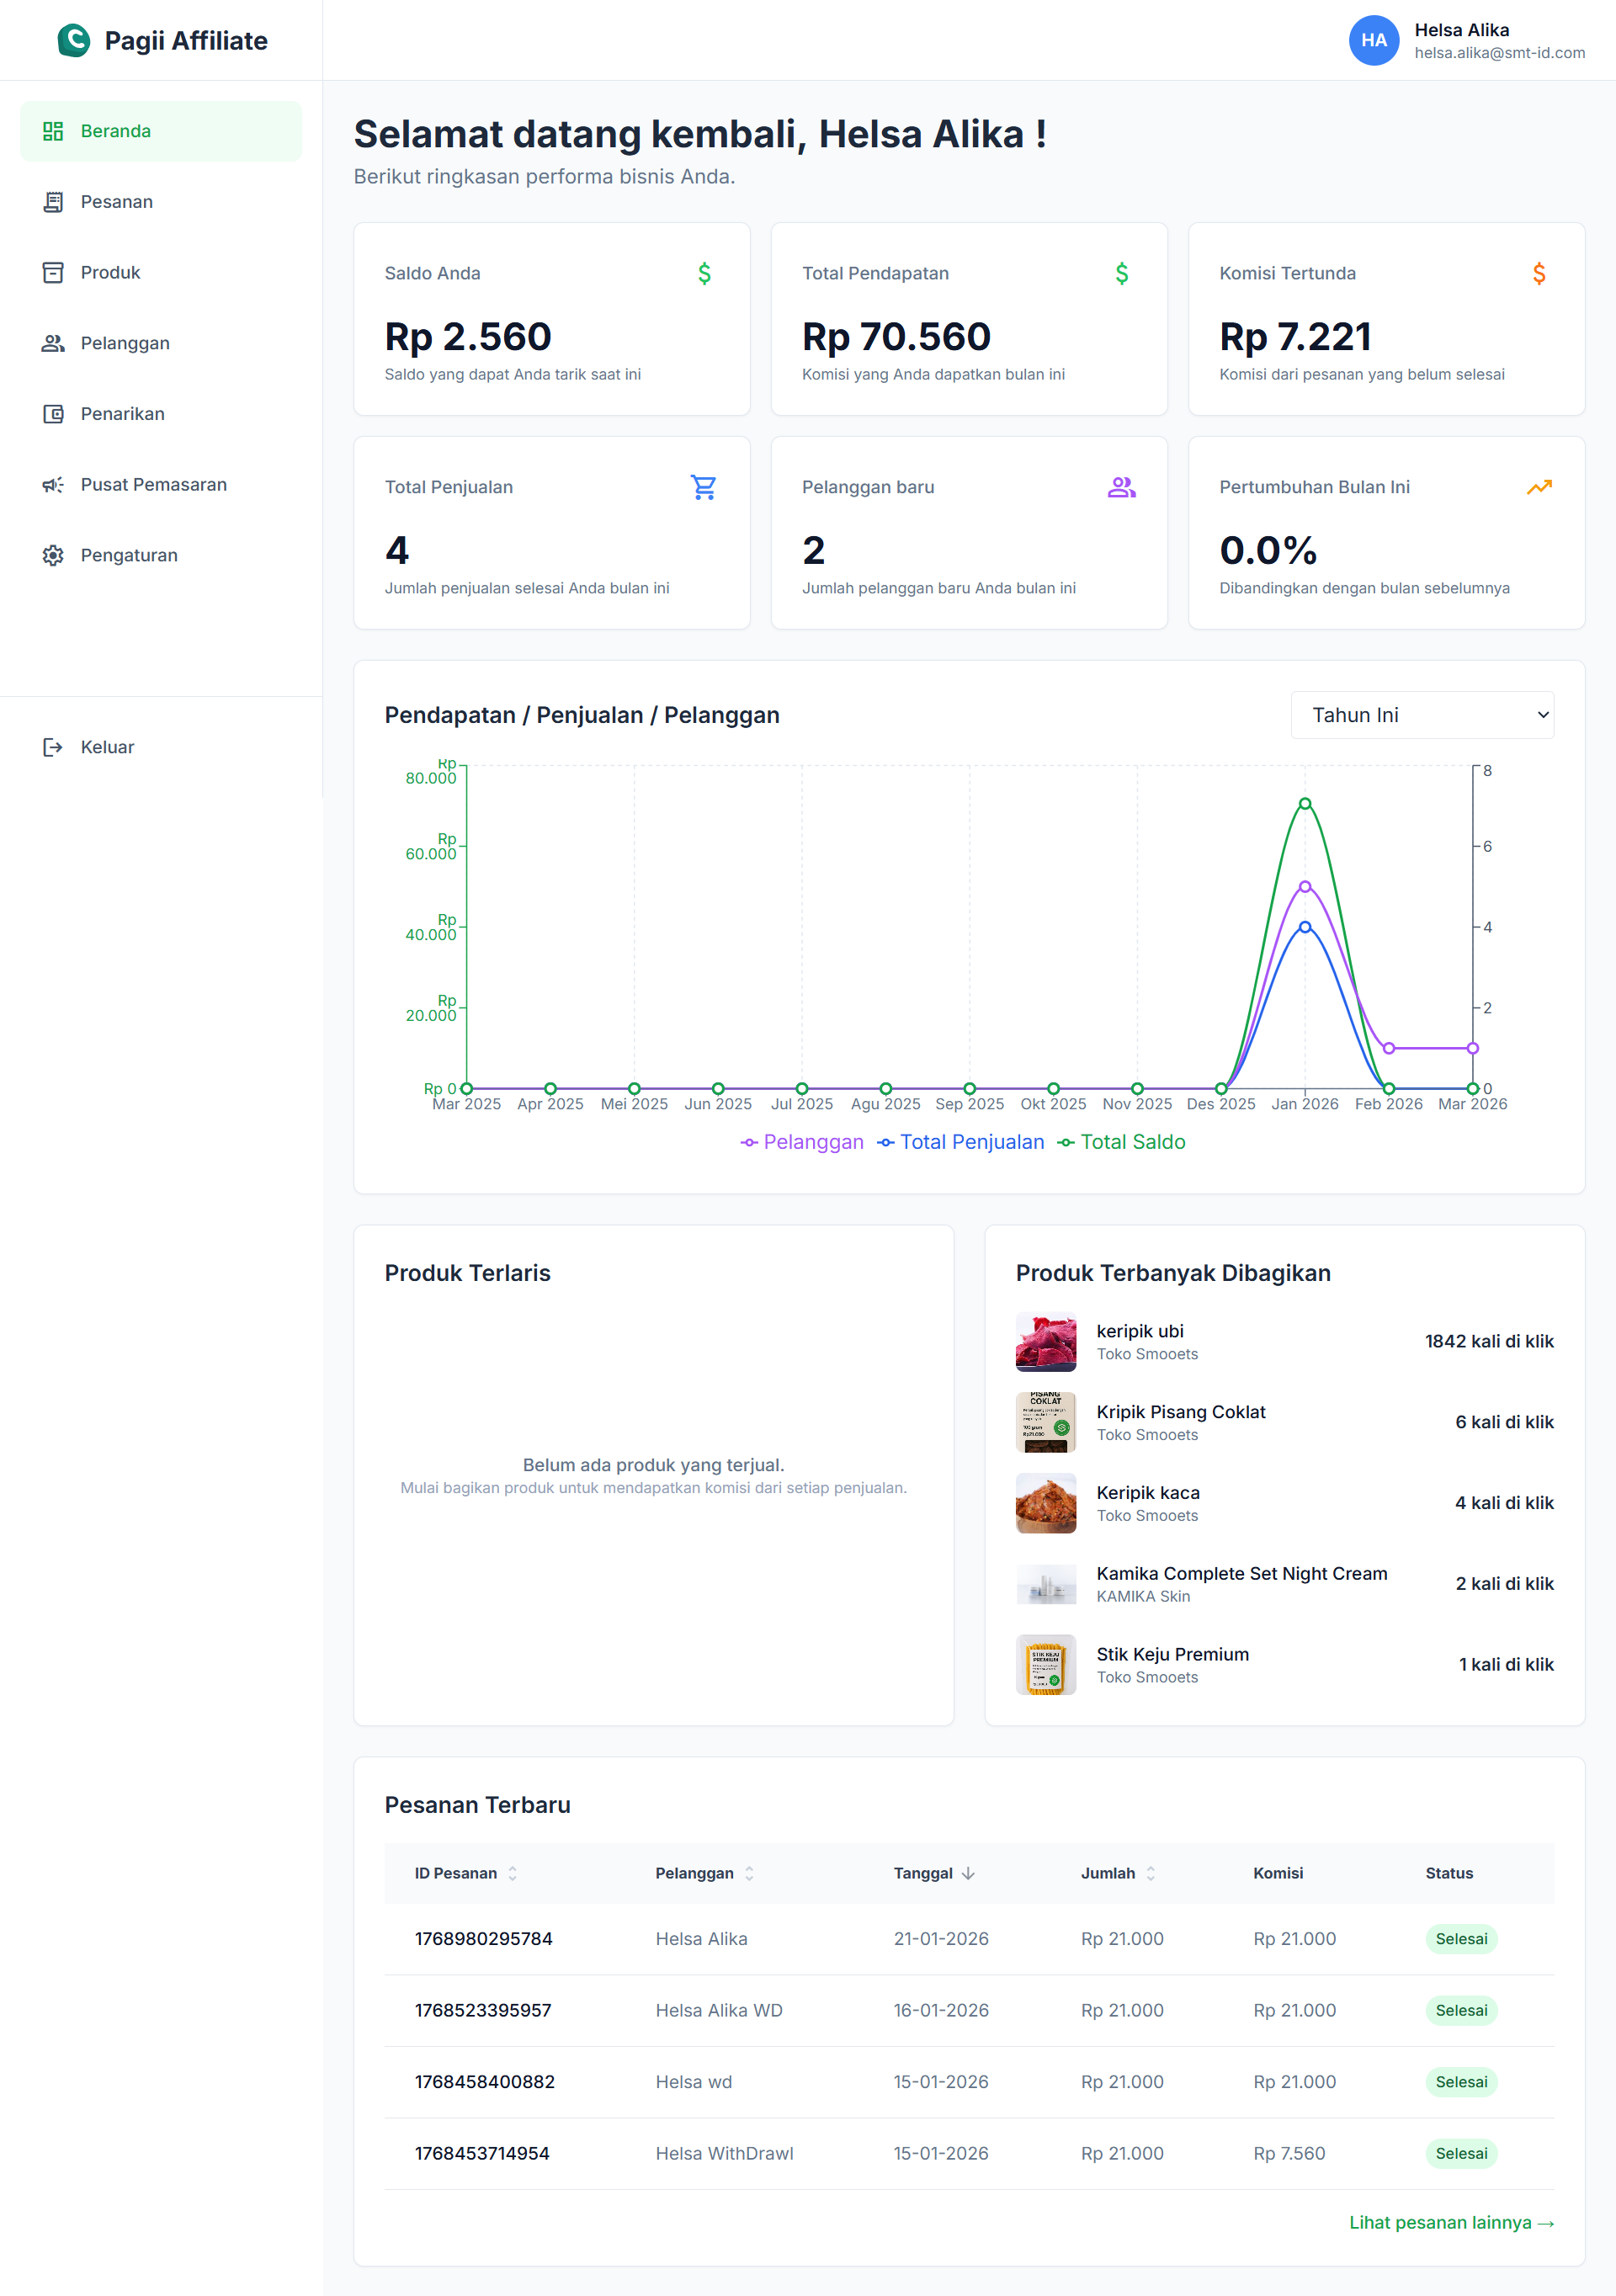The image size is (1616, 2296).
Task: Select the Keluar logout icon
Action: pyautogui.click(x=55, y=746)
